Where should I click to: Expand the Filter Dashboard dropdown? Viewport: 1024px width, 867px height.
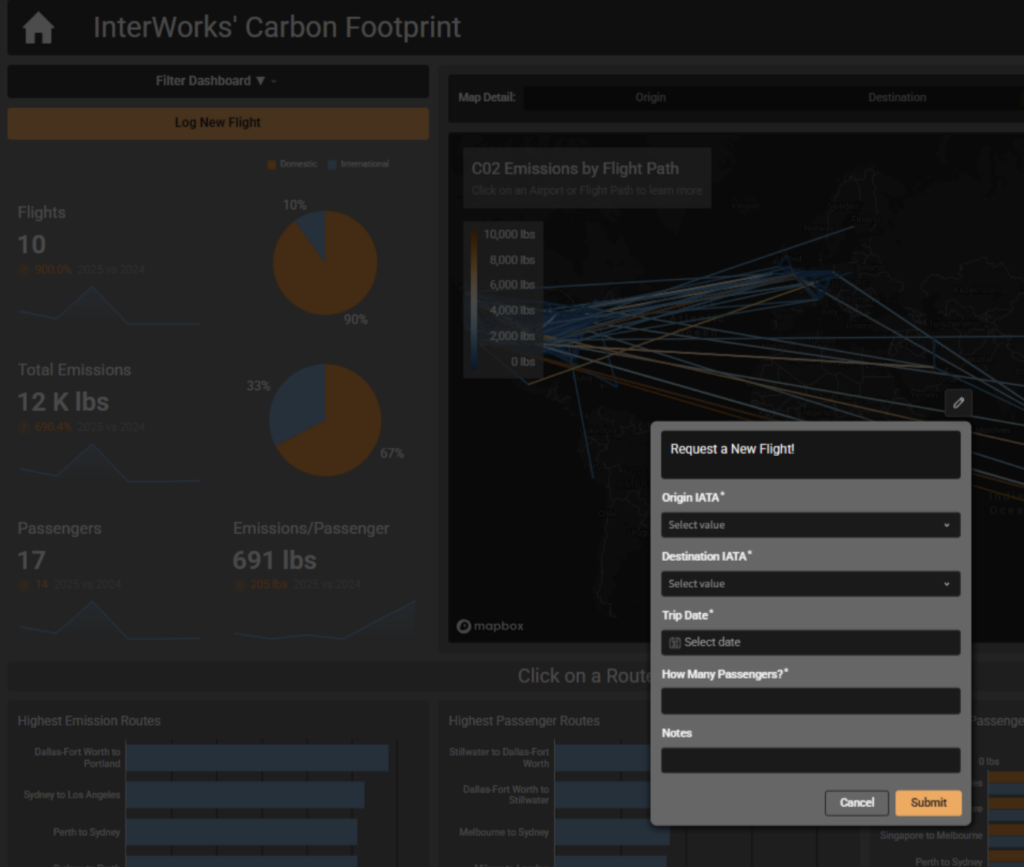[217, 81]
